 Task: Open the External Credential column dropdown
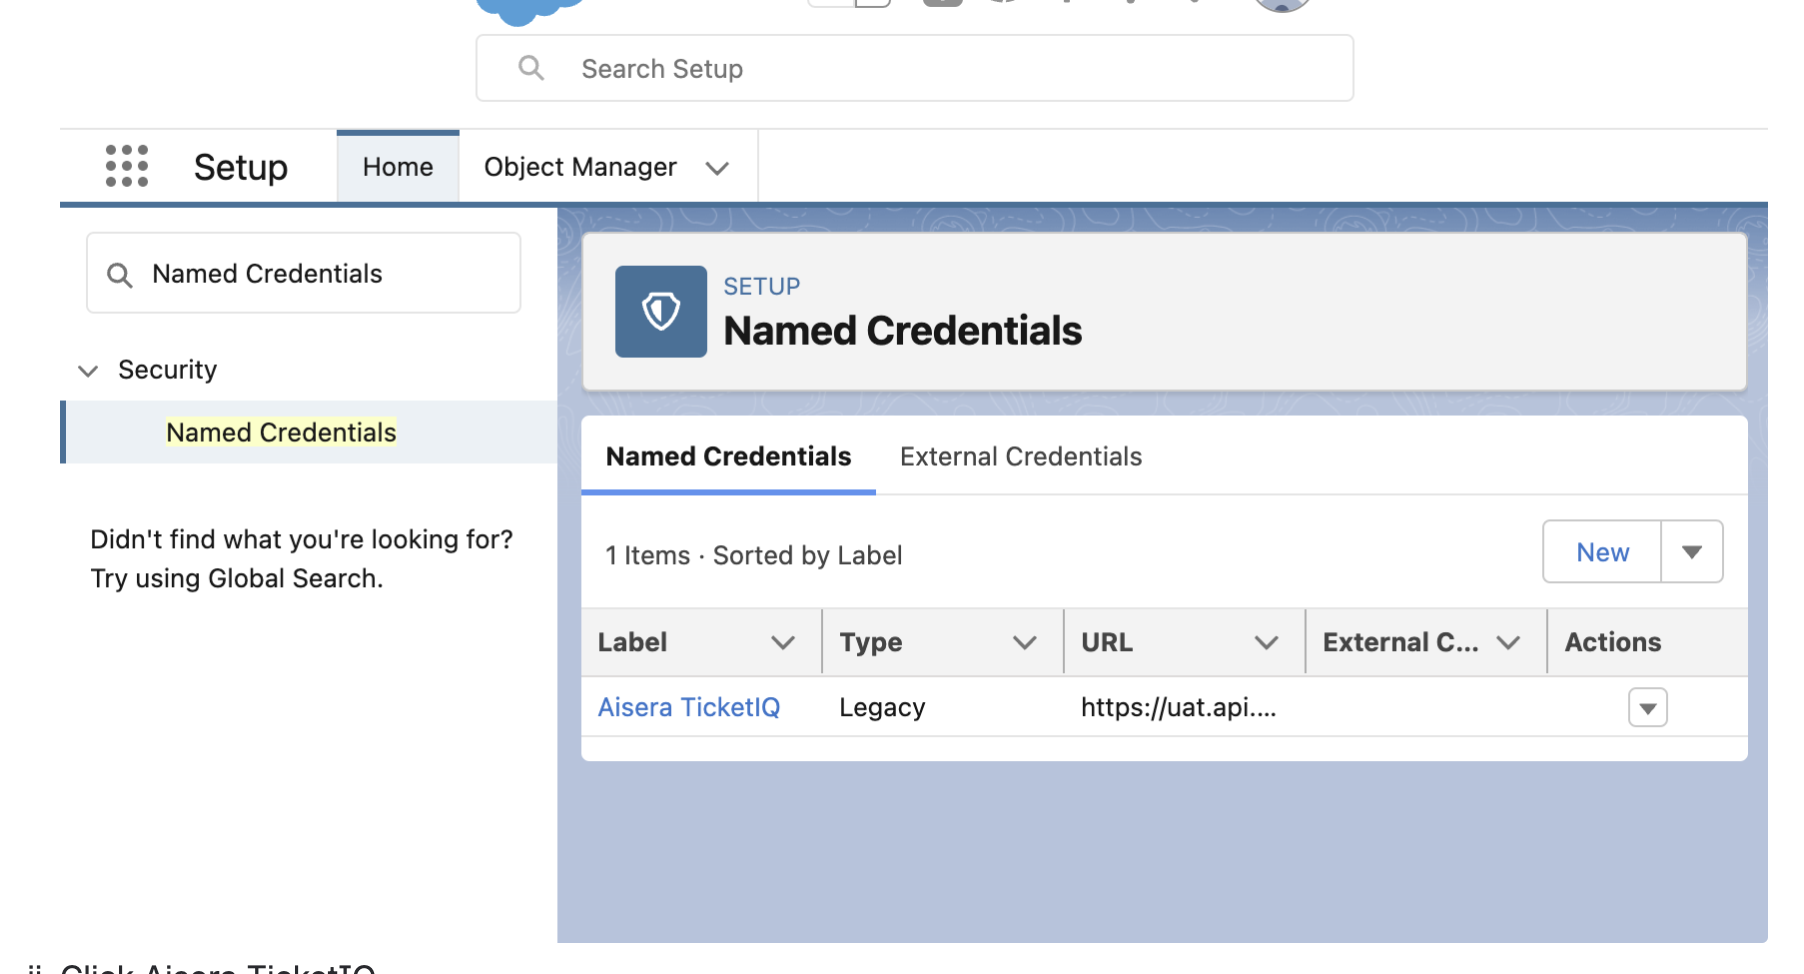click(x=1510, y=642)
